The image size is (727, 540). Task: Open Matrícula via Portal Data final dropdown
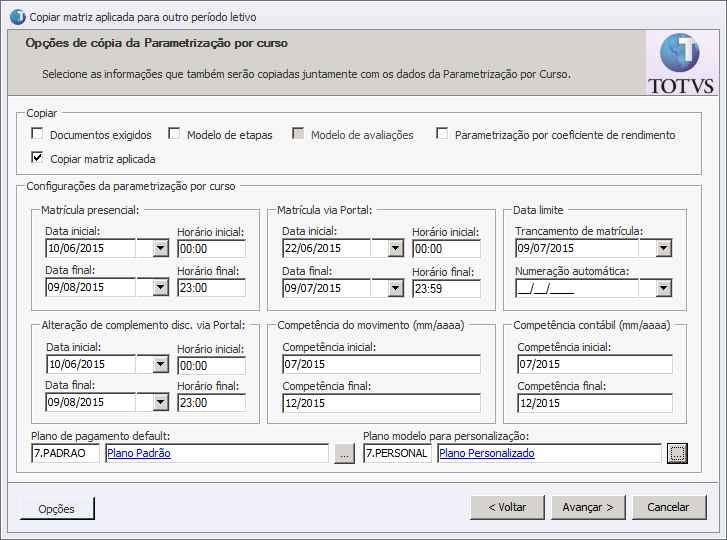(395, 288)
